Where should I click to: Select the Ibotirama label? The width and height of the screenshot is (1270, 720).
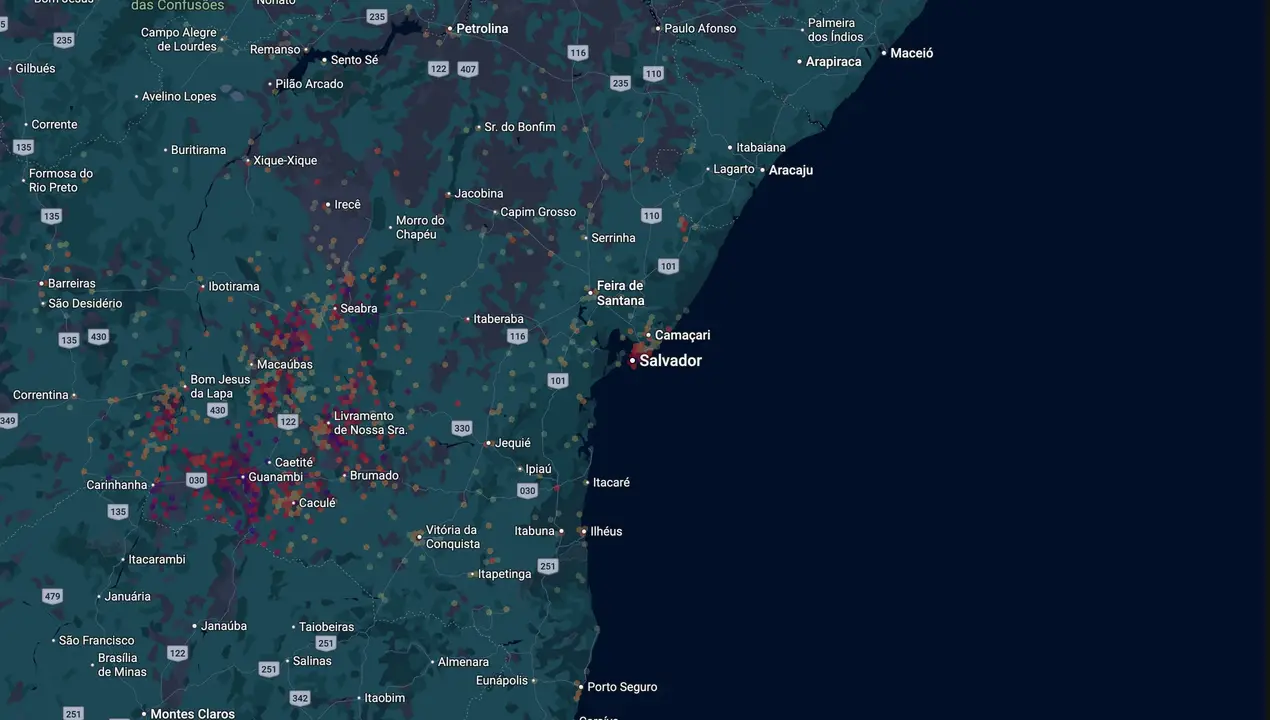(x=233, y=287)
